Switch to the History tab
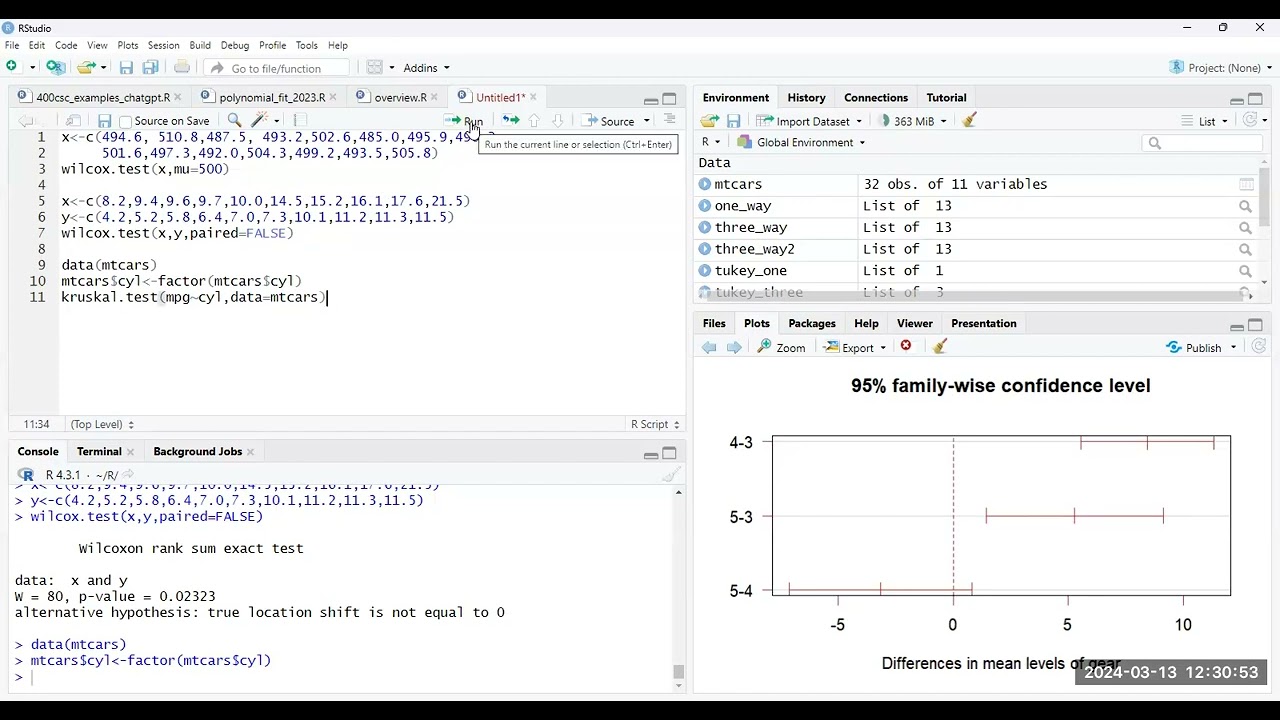Screen dimensions: 1280x720 806,97
